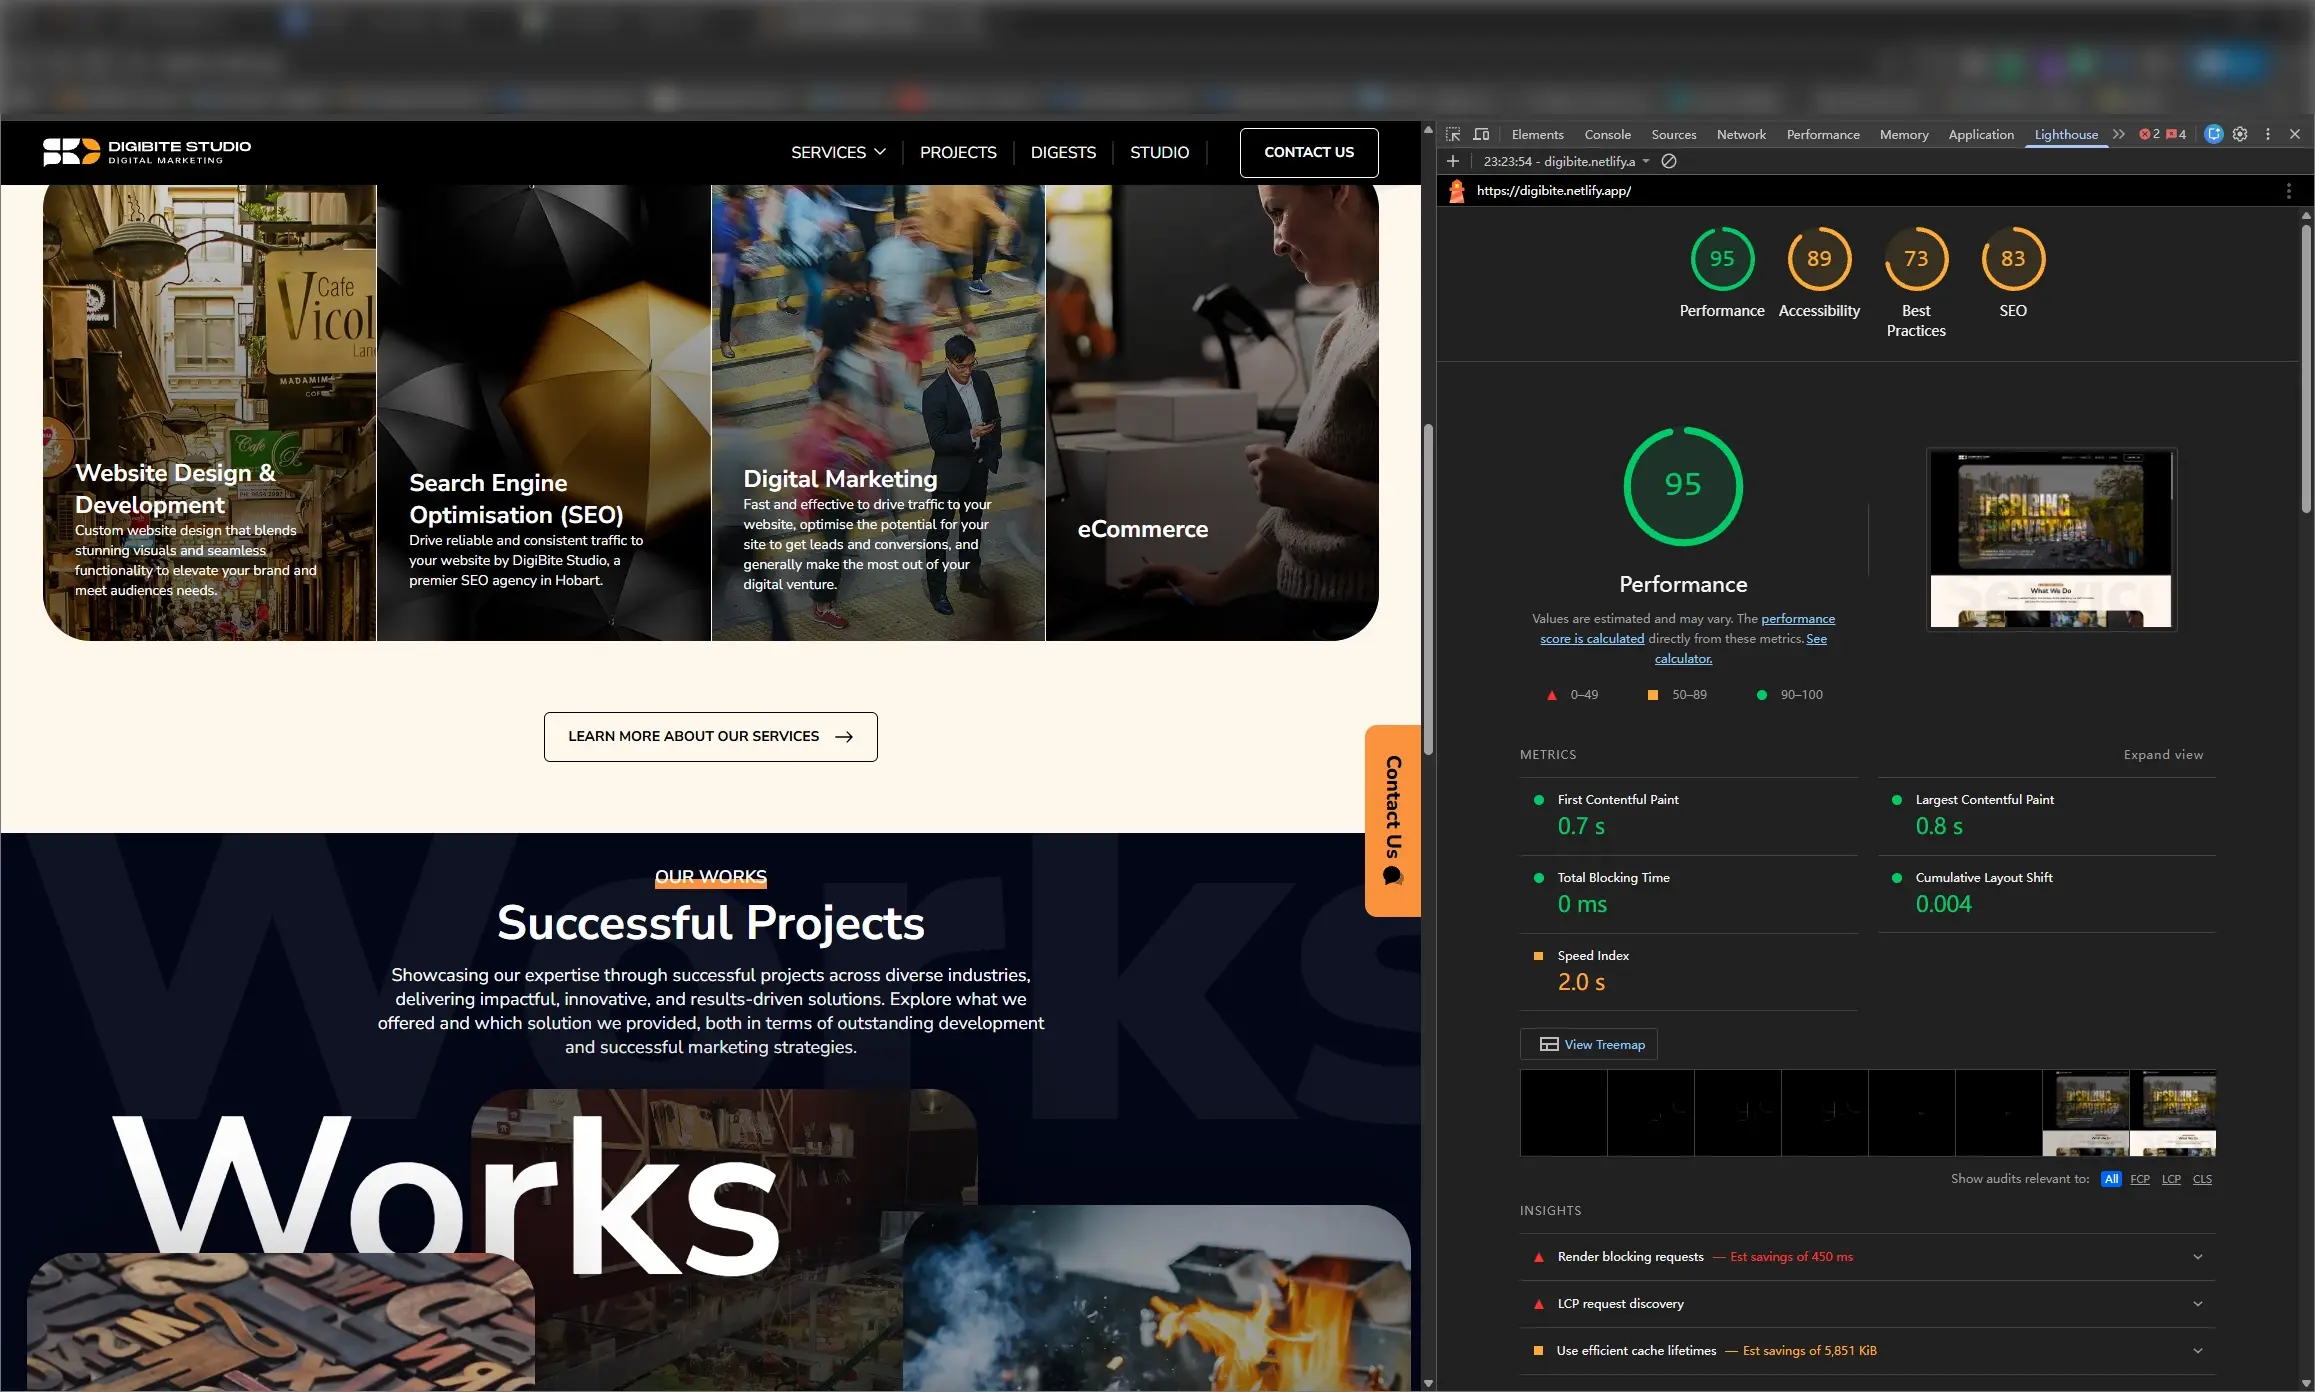Open Digests in site navigation
2315x1392 pixels.
[1063, 152]
